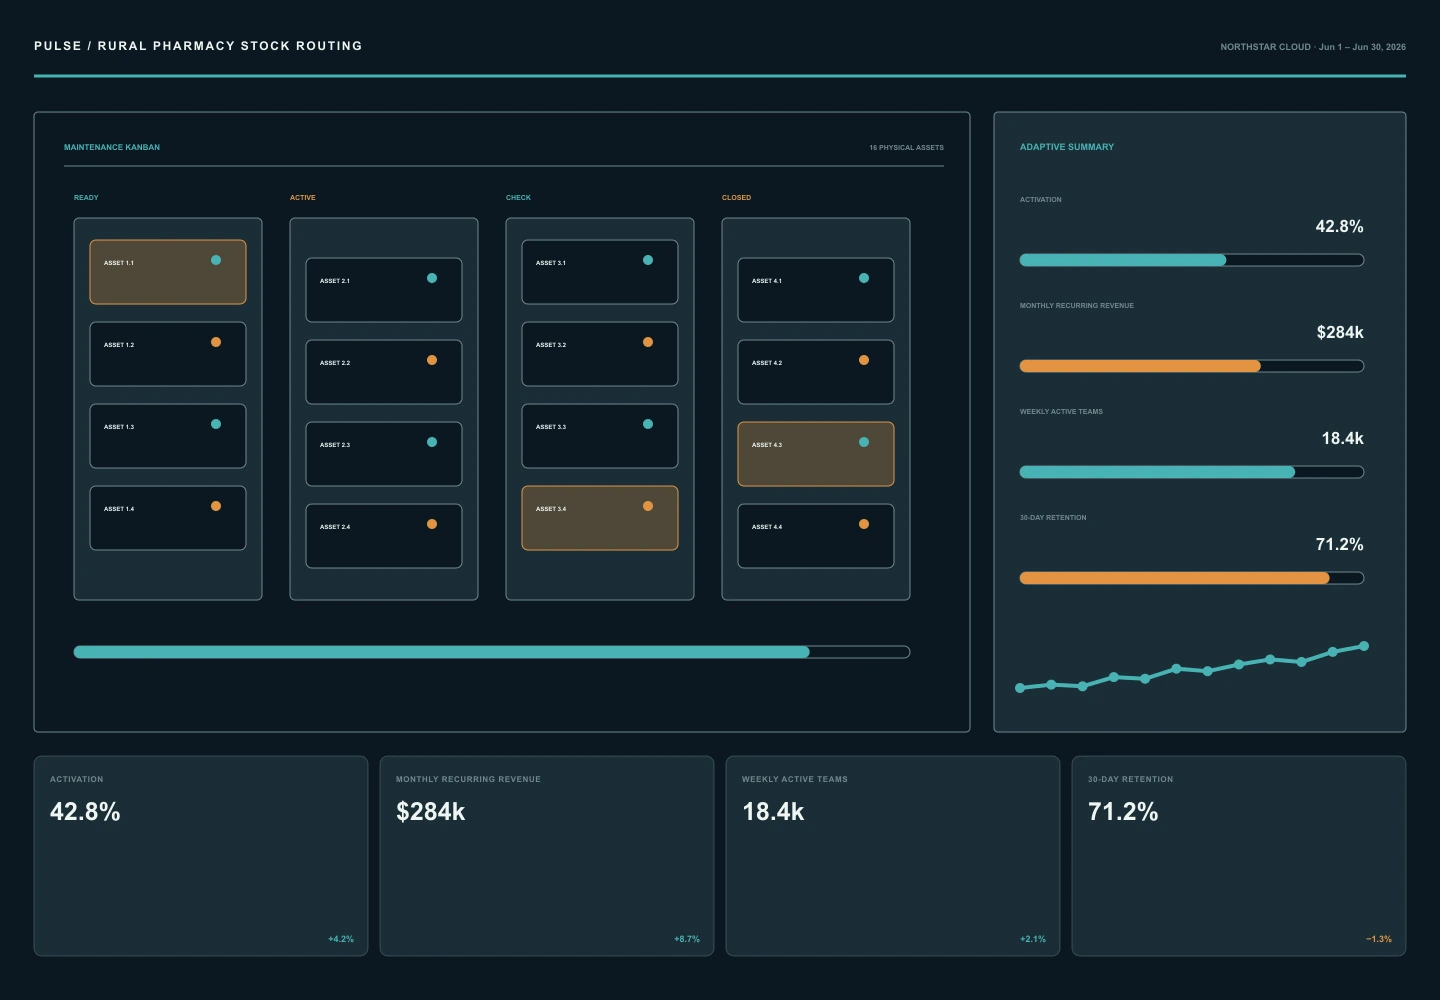1440x1000 pixels.
Task: Select the CLOSED column header
Action: coord(736,198)
